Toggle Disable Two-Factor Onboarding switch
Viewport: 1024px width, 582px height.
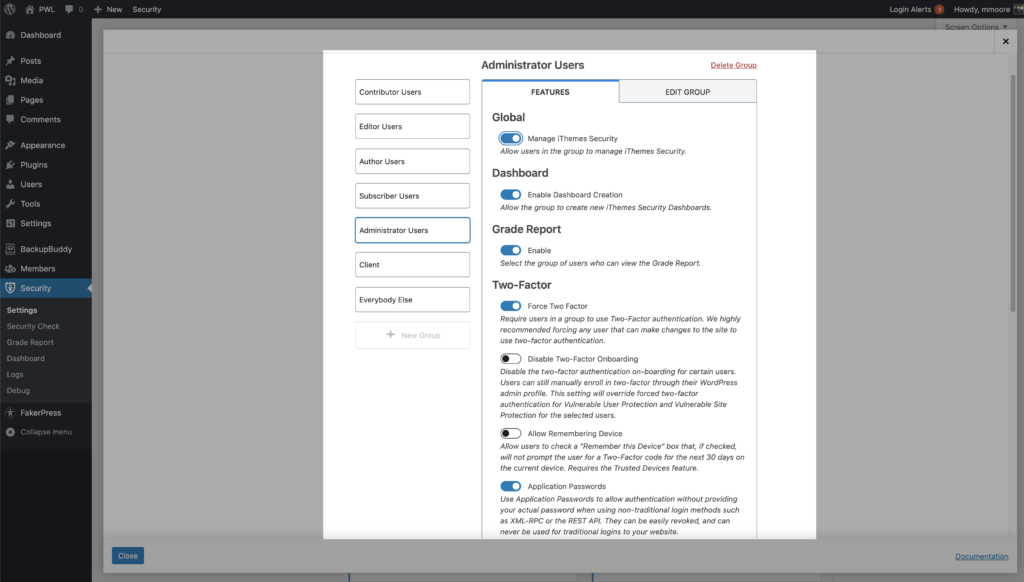pos(511,359)
